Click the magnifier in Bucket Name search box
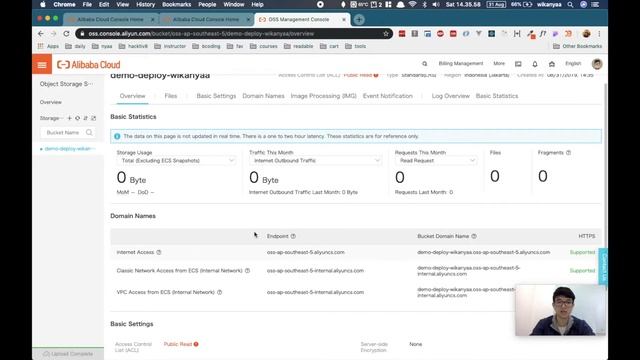This screenshot has height=360, width=640. pyautogui.click(x=89, y=132)
